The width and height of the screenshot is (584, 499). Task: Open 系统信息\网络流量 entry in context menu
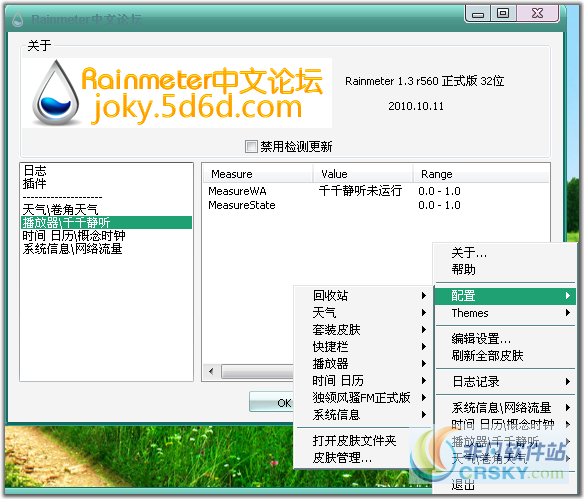click(505, 408)
